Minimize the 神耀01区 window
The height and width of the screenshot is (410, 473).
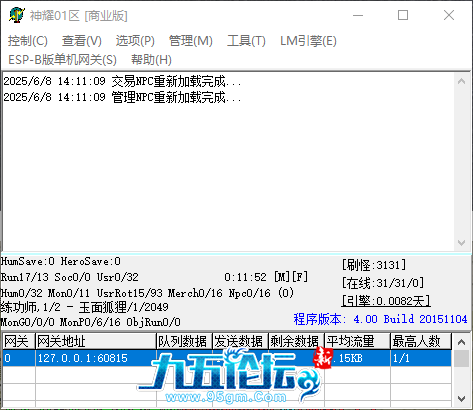click(x=358, y=15)
